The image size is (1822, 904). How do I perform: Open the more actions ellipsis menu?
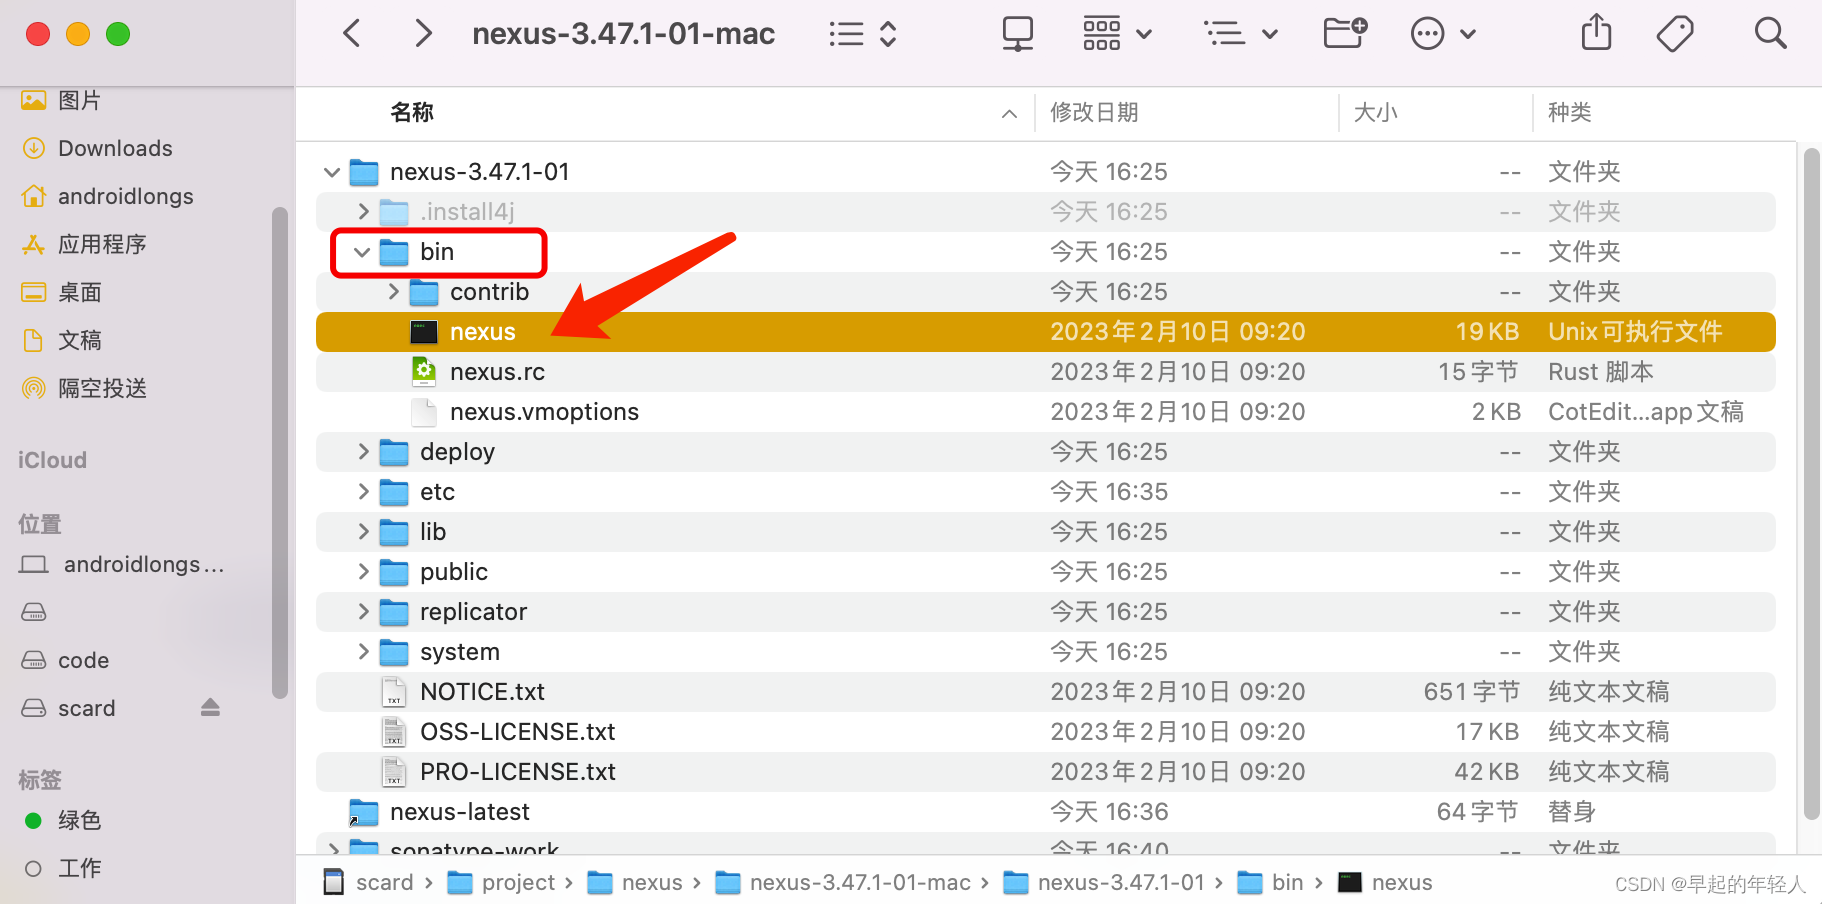[x=1443, y=34]
